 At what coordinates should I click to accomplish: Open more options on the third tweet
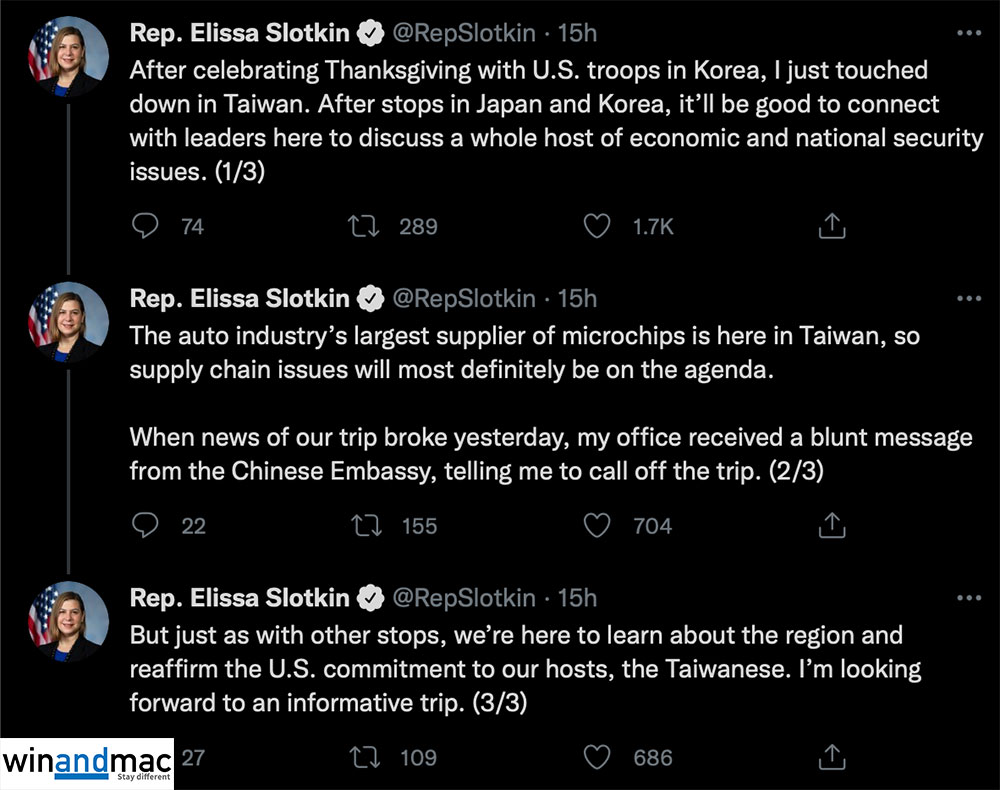point(969,598)
